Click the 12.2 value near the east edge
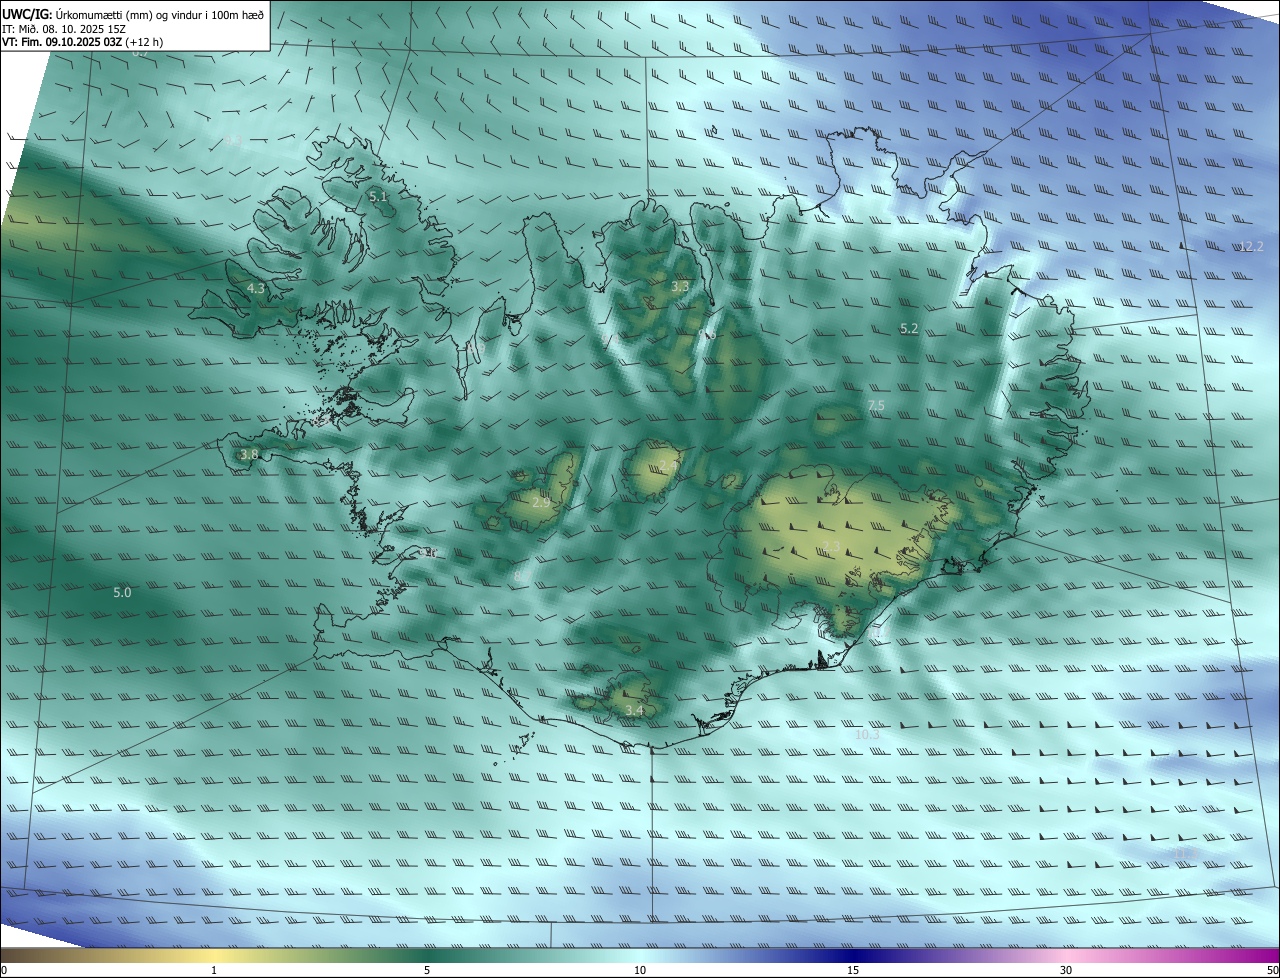 coord(1251,247)
